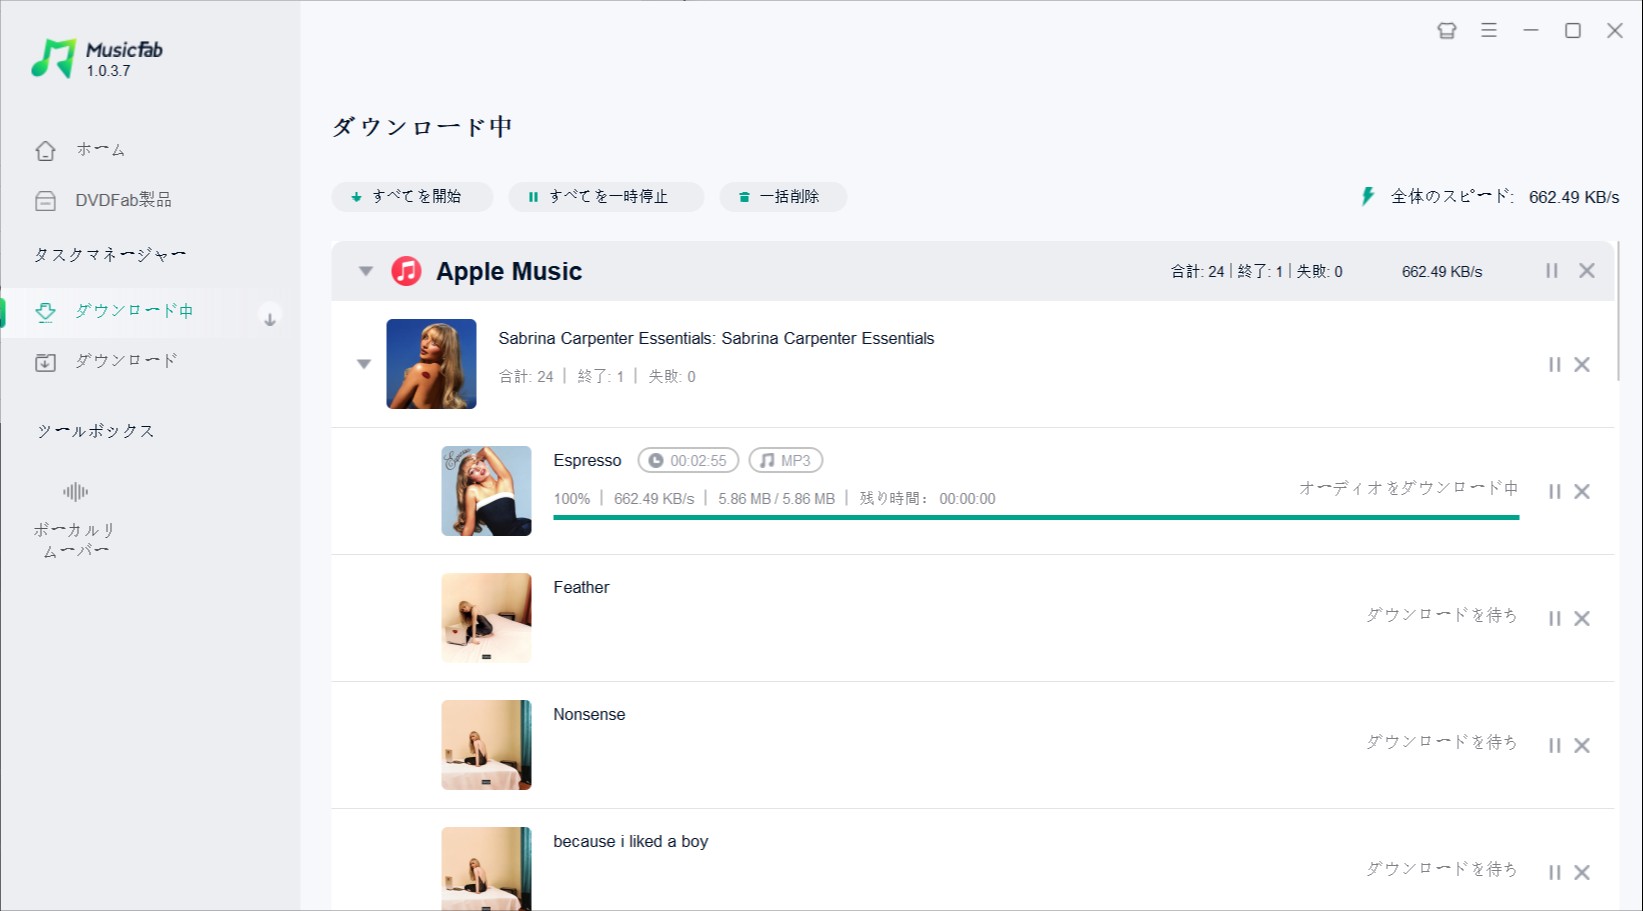Click the lightning overall speed icon

[1368, 196]
